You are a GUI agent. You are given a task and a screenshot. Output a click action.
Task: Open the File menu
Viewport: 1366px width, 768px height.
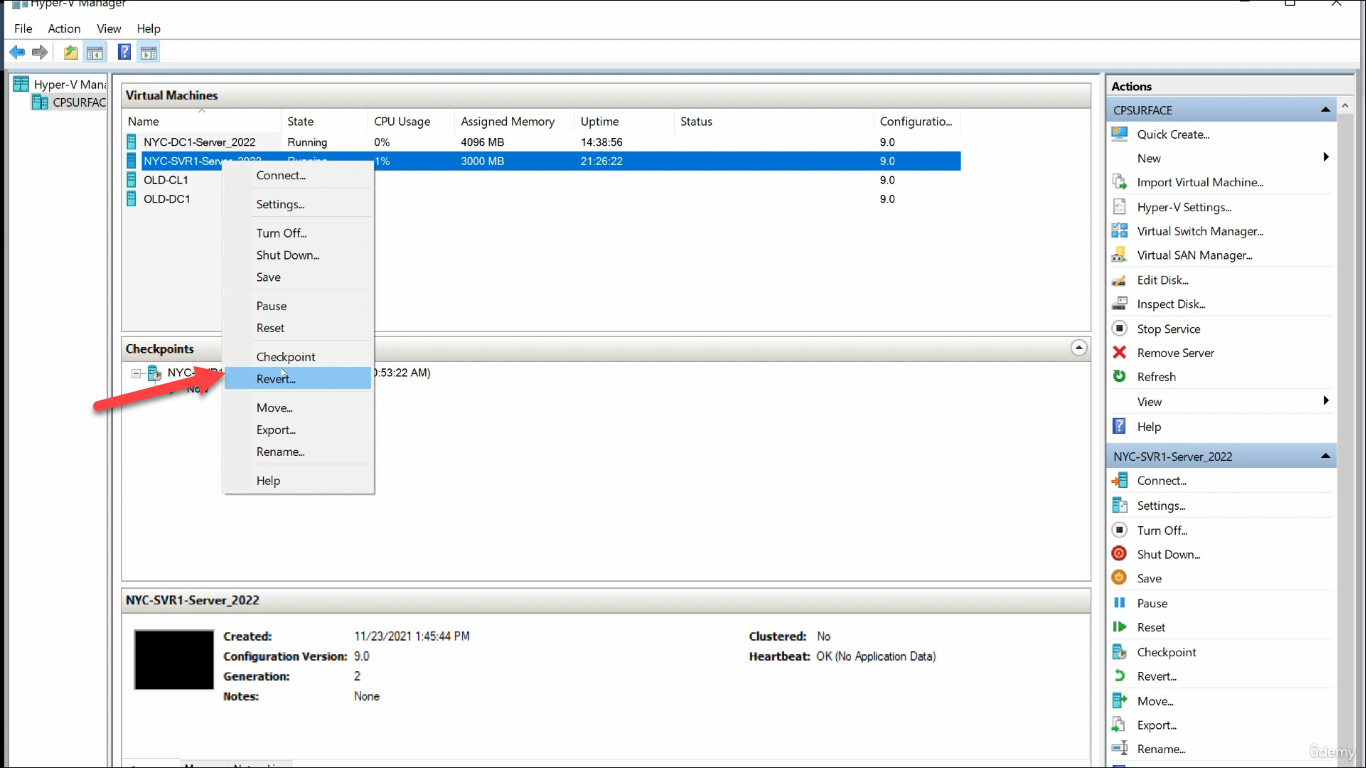(x=23, y=29)
